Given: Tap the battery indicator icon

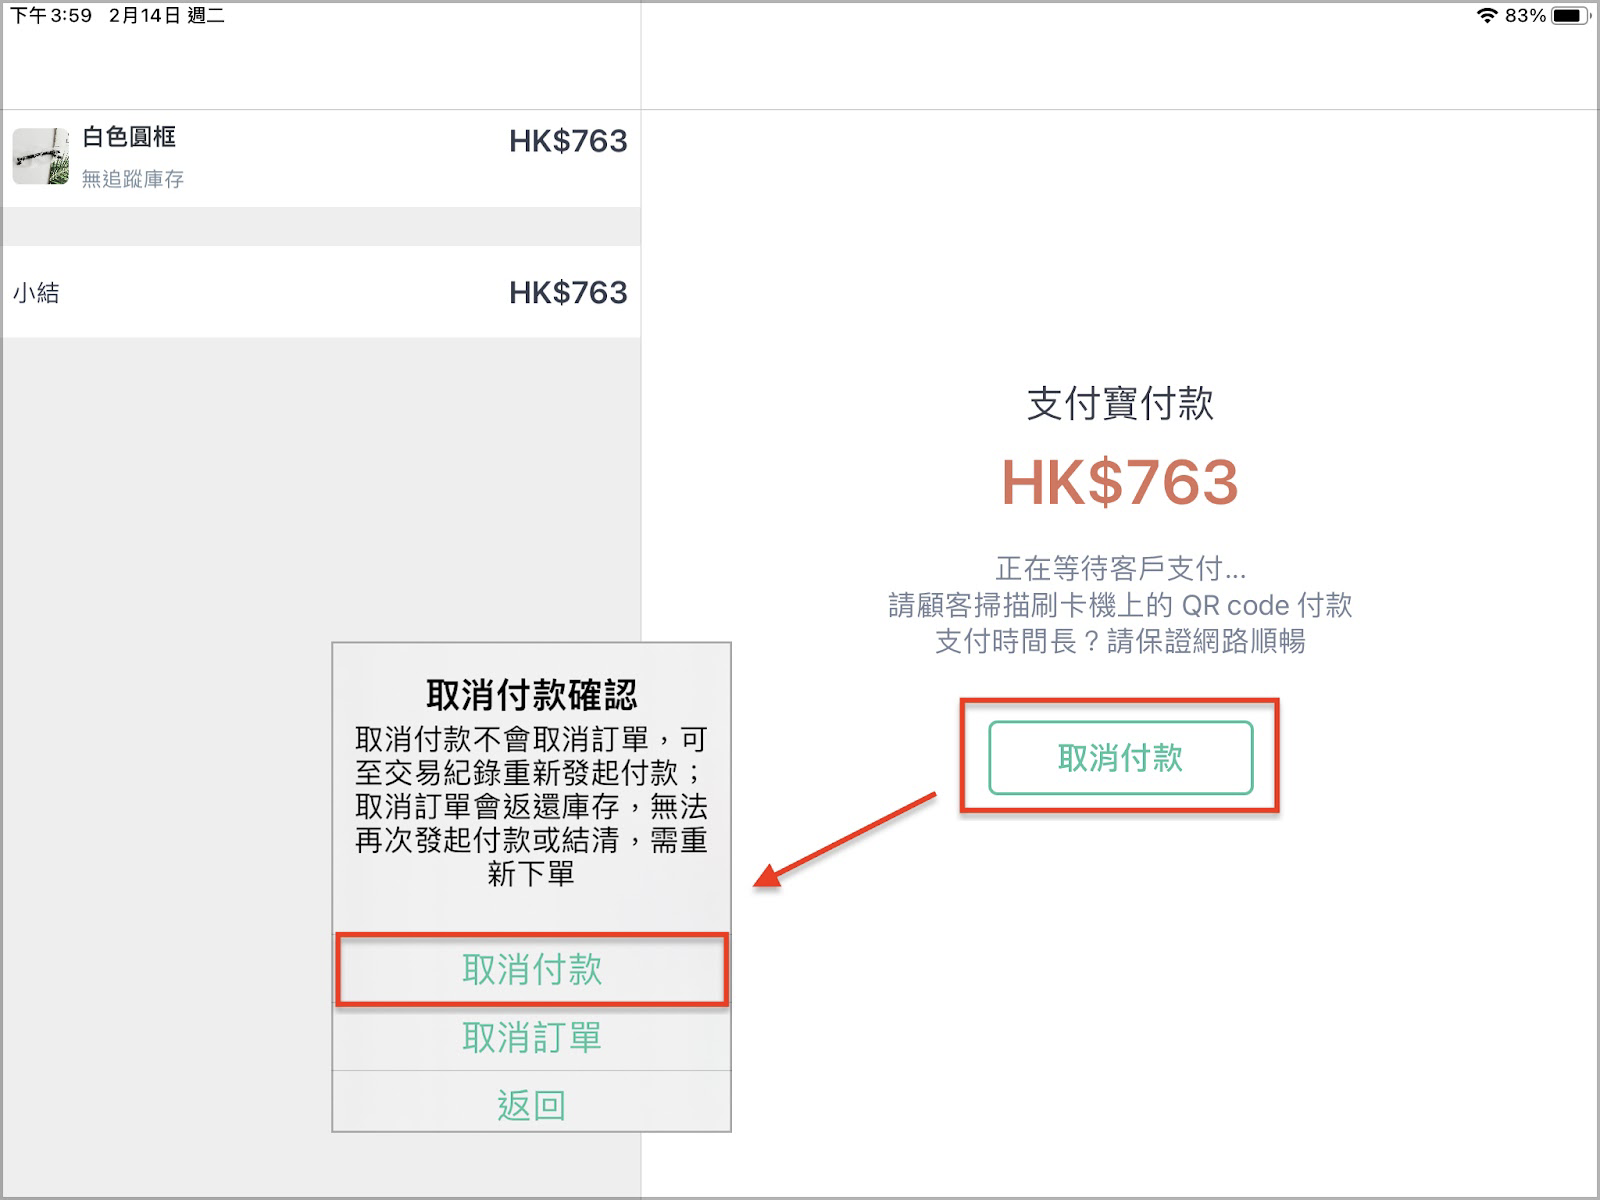Looking at the screenshot, I should coord(1569,15).
